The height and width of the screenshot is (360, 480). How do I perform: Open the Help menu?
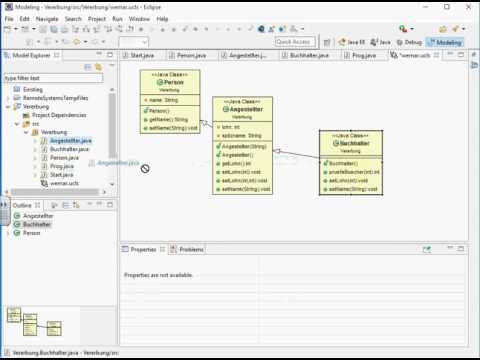162,19
